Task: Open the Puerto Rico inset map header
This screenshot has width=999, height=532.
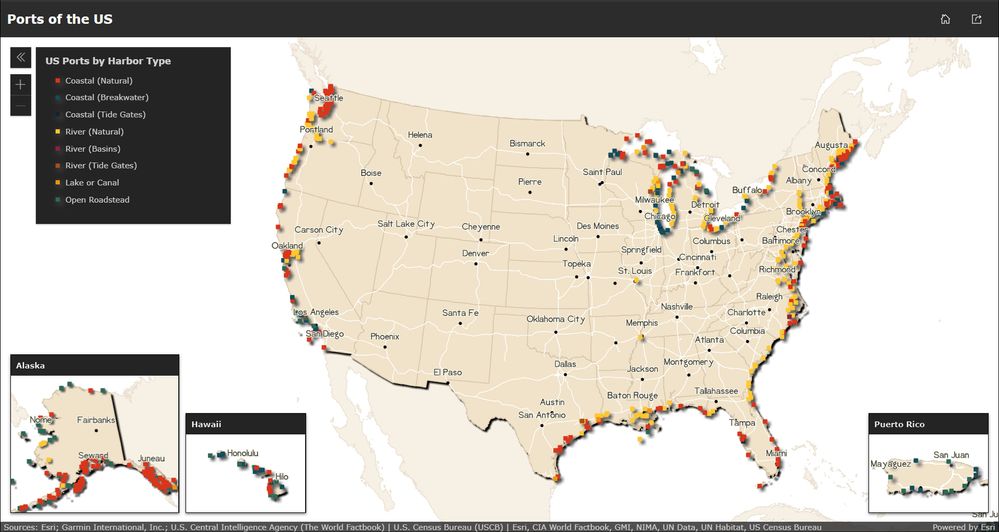Action: tap(928, 424)
